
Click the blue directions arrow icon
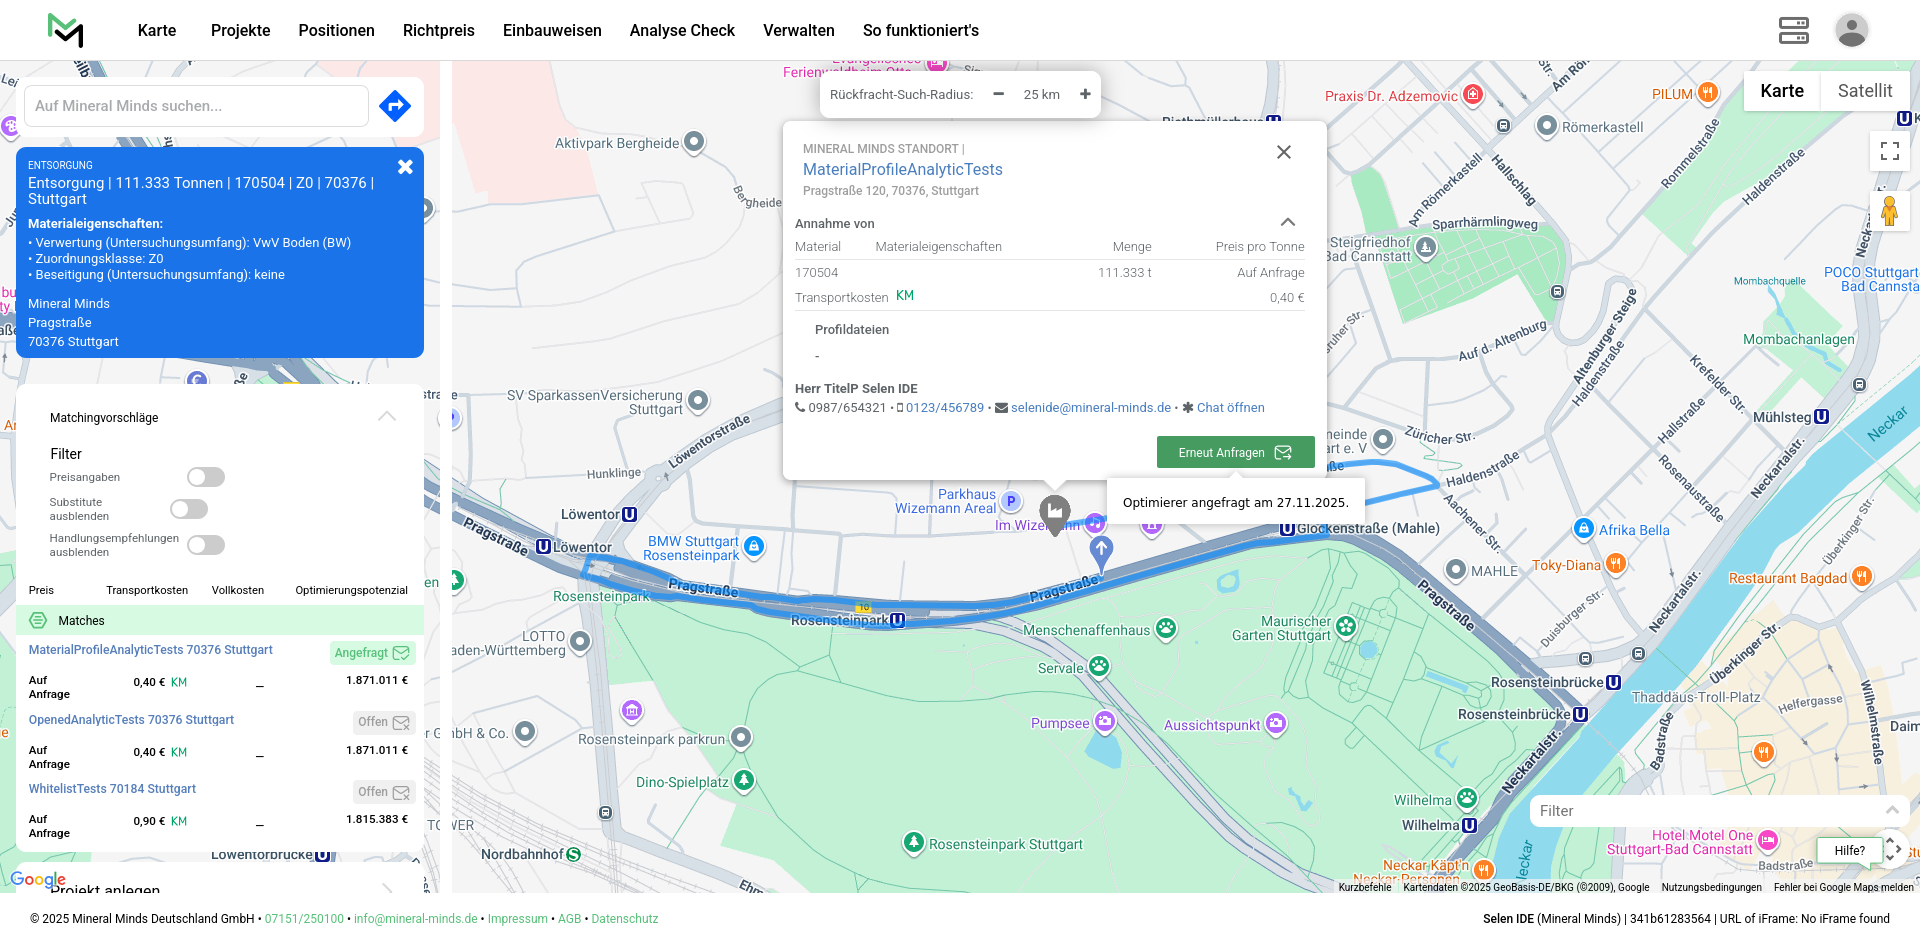pos(395,106)
